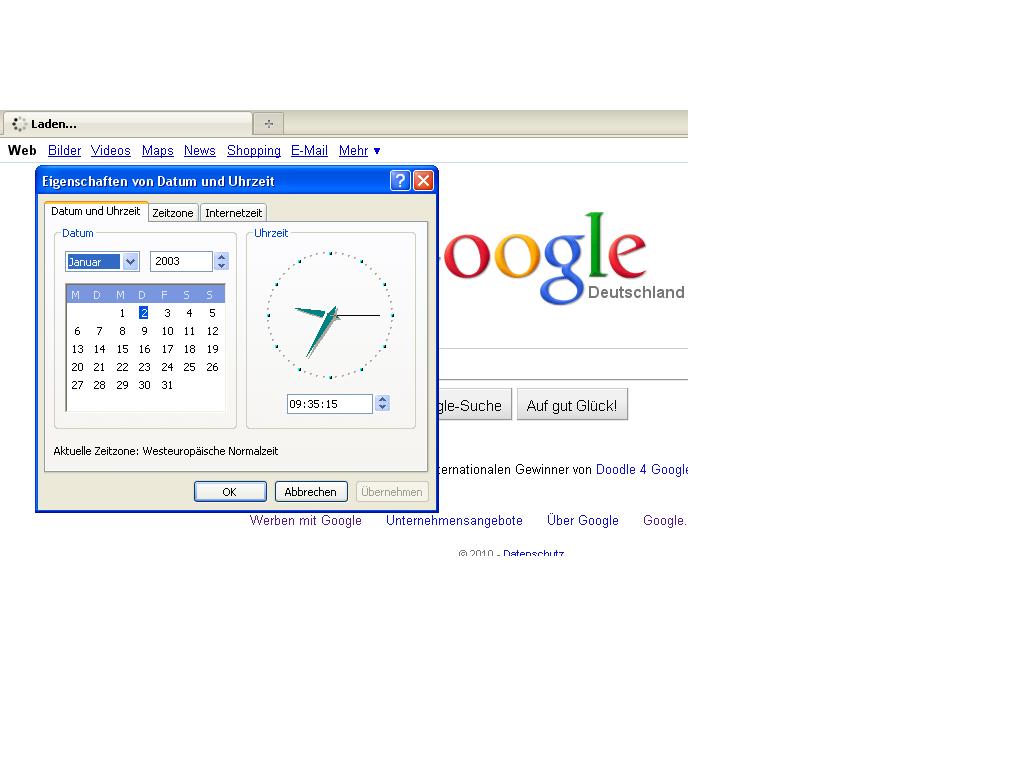Screen dimensions: 1024x768
Task: Decrease time with the clock spinner down arrow
Action: pyautogui.click(x=382, y=408)
